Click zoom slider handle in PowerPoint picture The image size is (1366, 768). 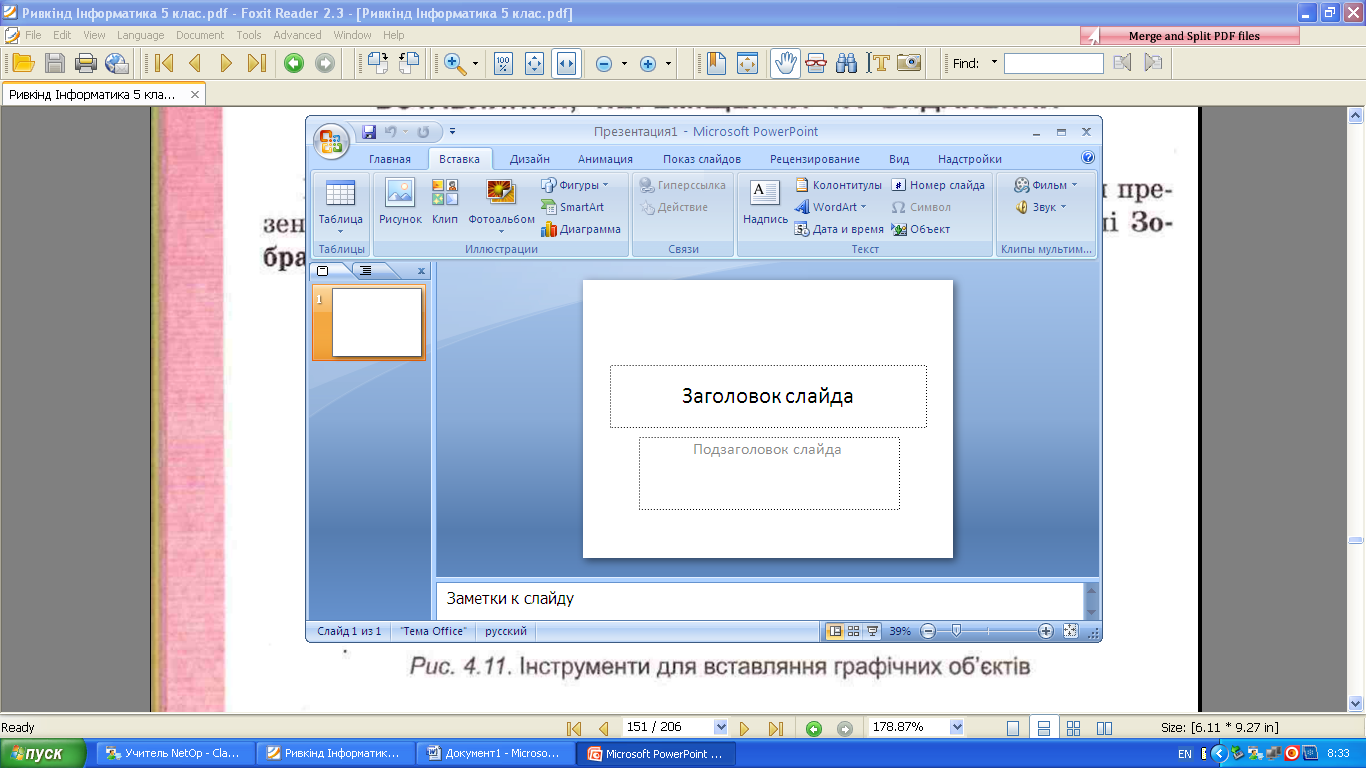(956, 631)
